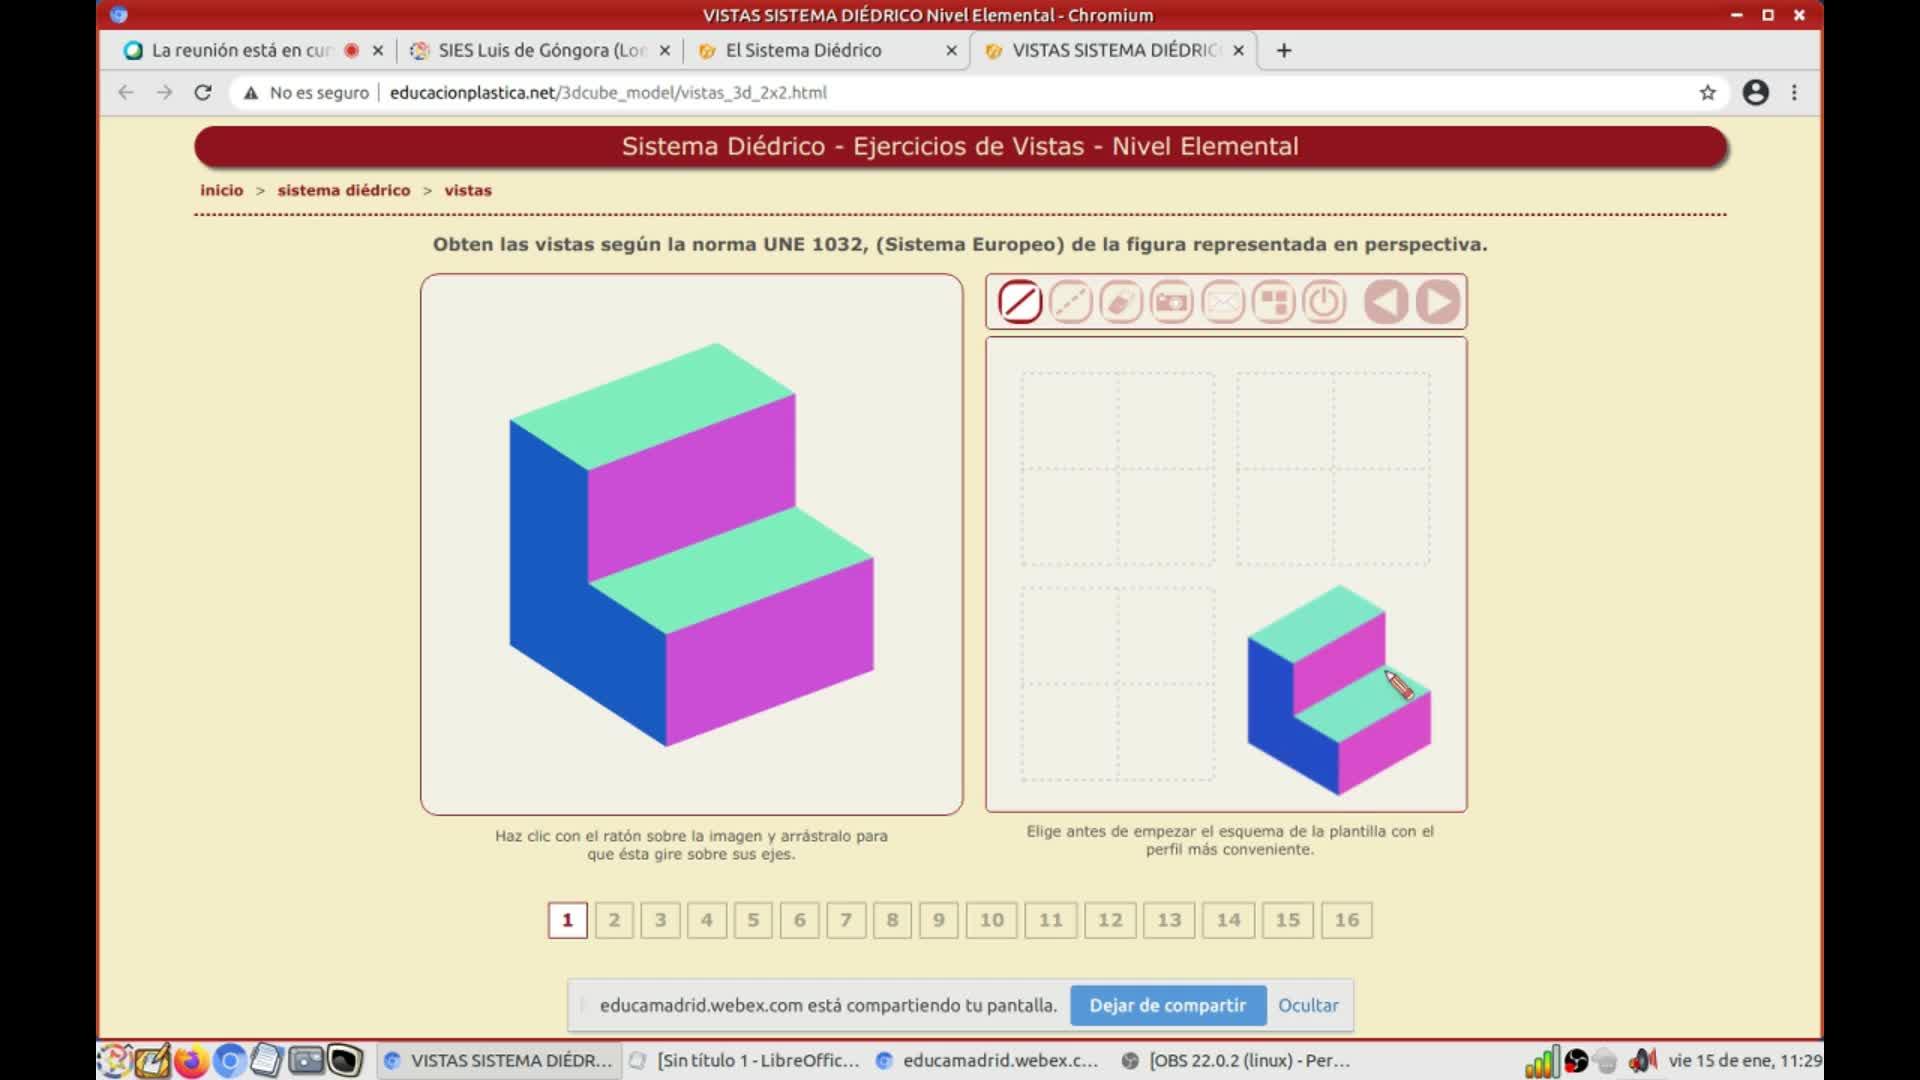Open the template layout scheme icon
The width and height of the screenshot is (1920, 1080).
coord(1273,302)
